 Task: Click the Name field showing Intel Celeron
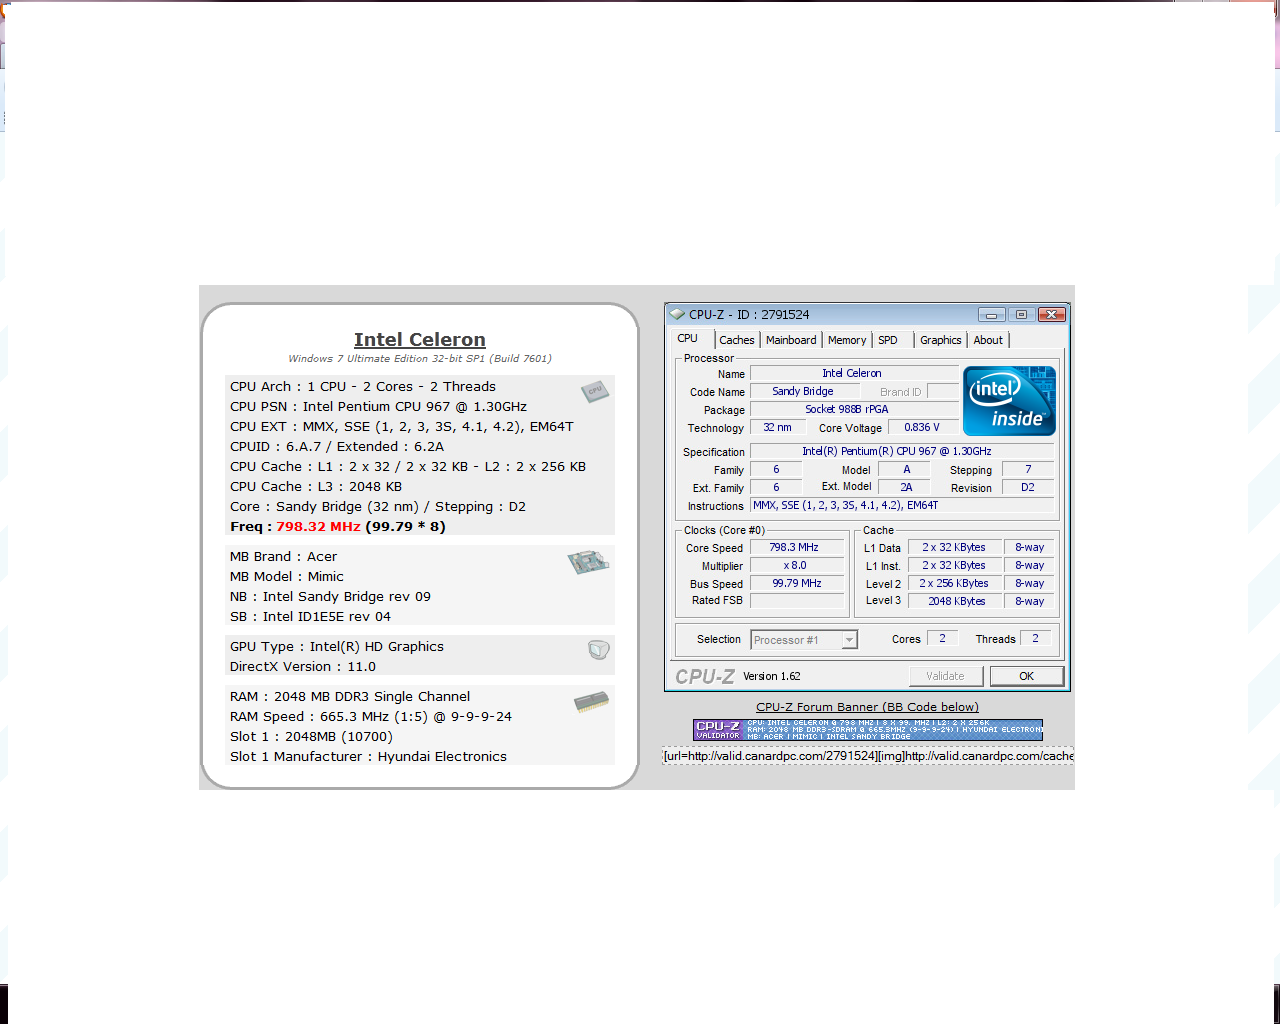point(853,374)
